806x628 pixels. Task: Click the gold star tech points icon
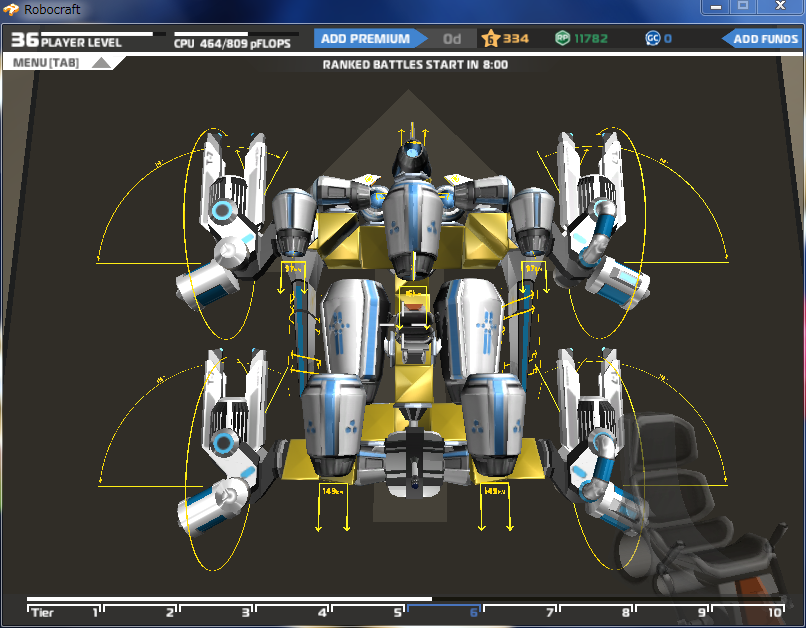490,39
